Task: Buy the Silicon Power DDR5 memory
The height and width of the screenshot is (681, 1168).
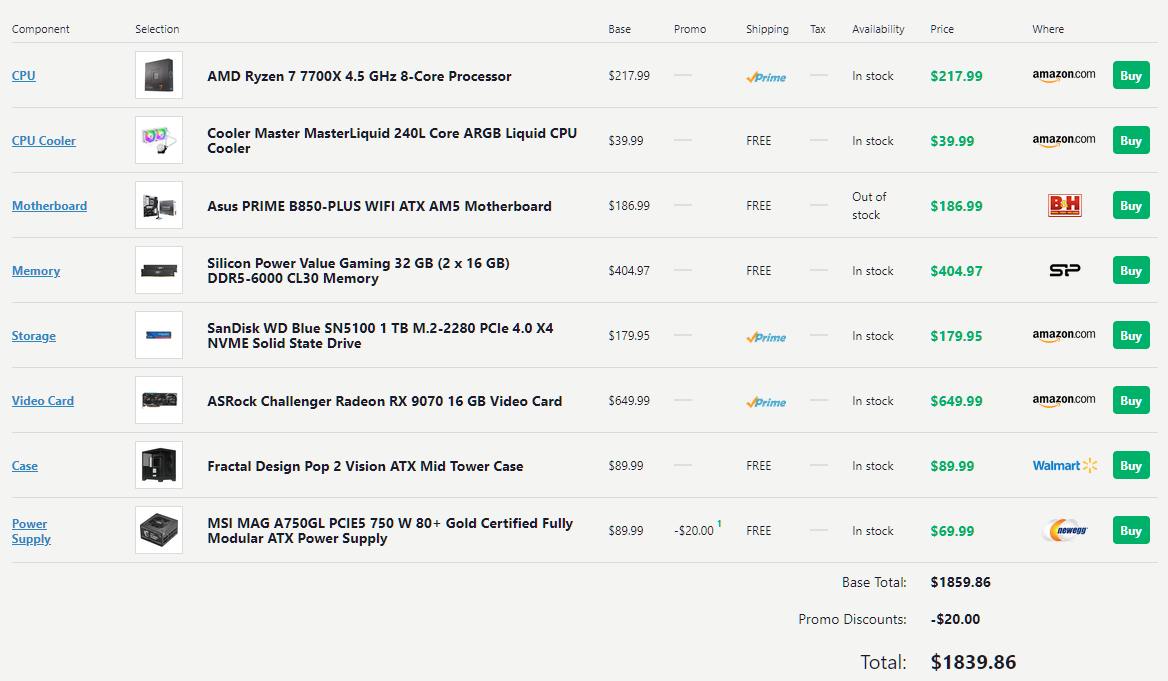Action: point(1131,270)
